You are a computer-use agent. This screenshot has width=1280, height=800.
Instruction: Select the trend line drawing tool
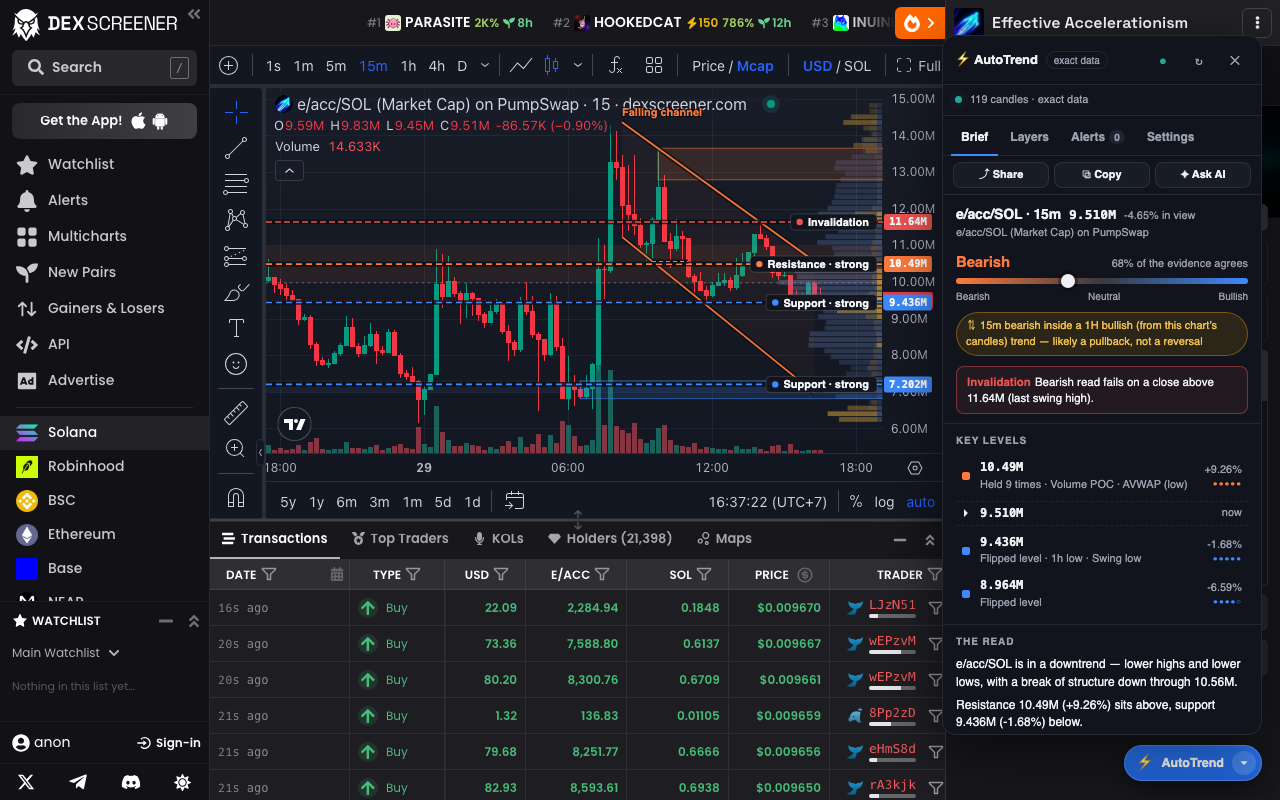point(236,148)
